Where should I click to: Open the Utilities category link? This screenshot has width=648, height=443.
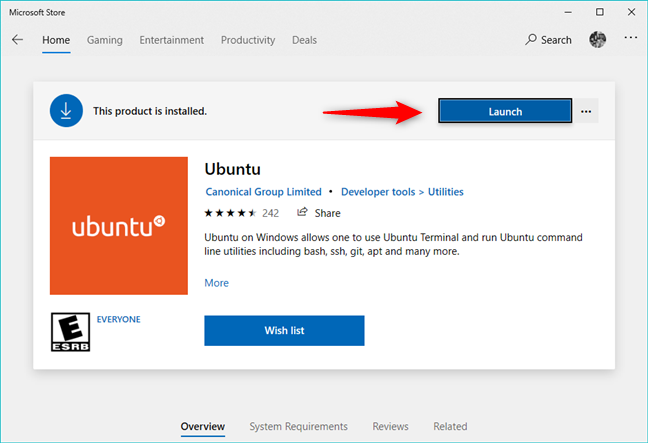(x=446, y=192)
